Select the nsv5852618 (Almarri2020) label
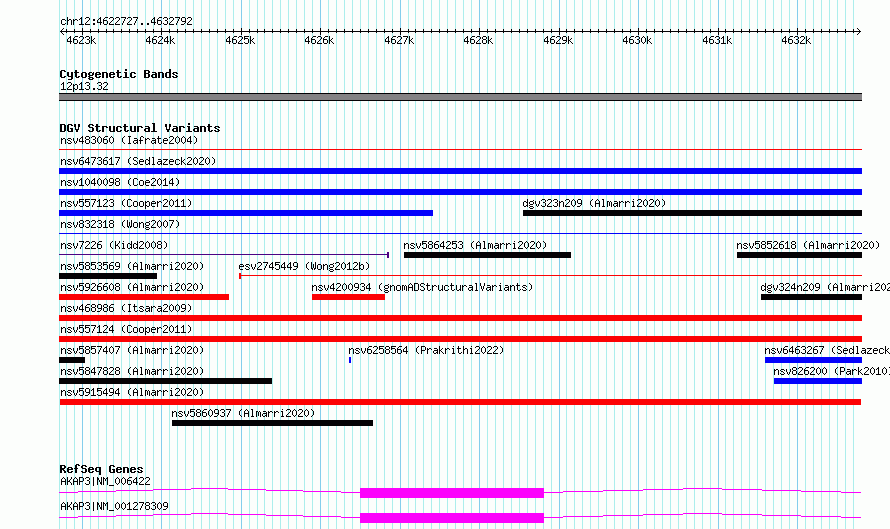 808,245
